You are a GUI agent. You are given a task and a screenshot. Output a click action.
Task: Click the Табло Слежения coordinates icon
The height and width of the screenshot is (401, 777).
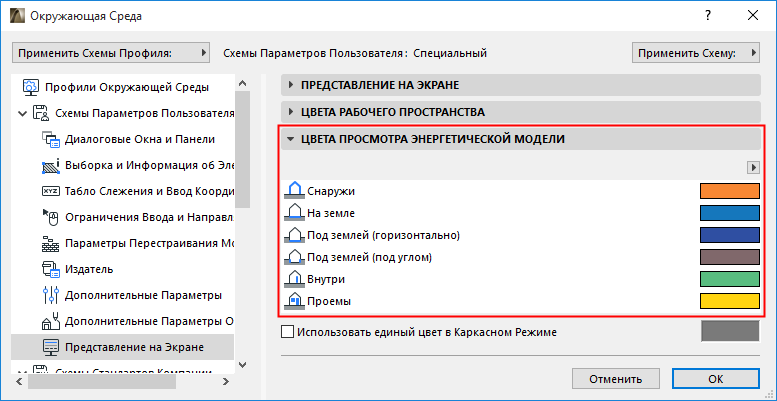pos(52,191)
